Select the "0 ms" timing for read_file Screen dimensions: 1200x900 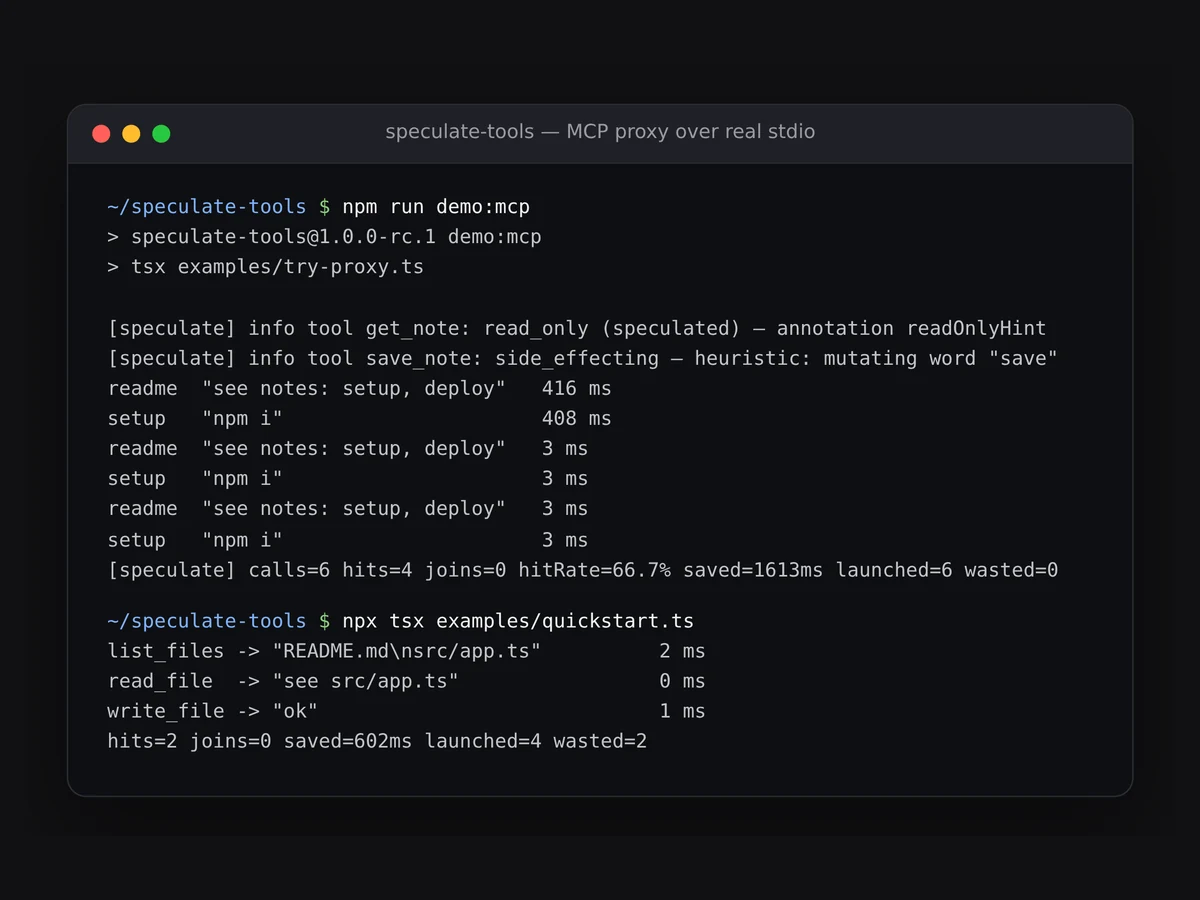pos(682,681)
